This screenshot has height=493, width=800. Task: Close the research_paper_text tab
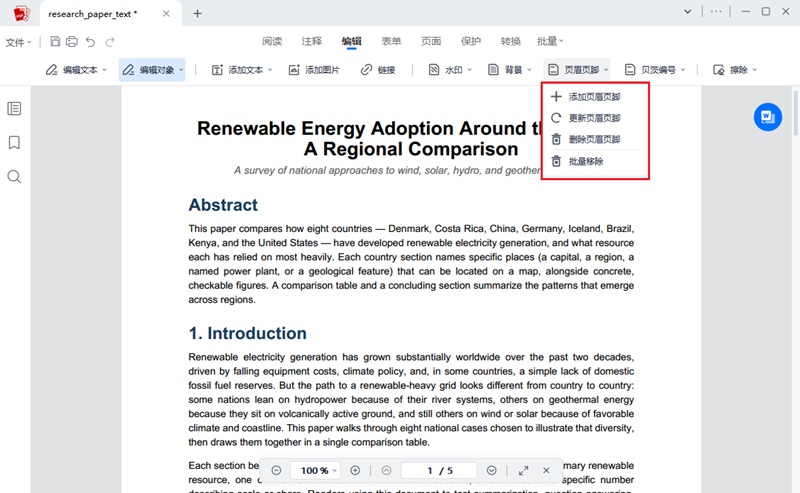pos(166,14)
